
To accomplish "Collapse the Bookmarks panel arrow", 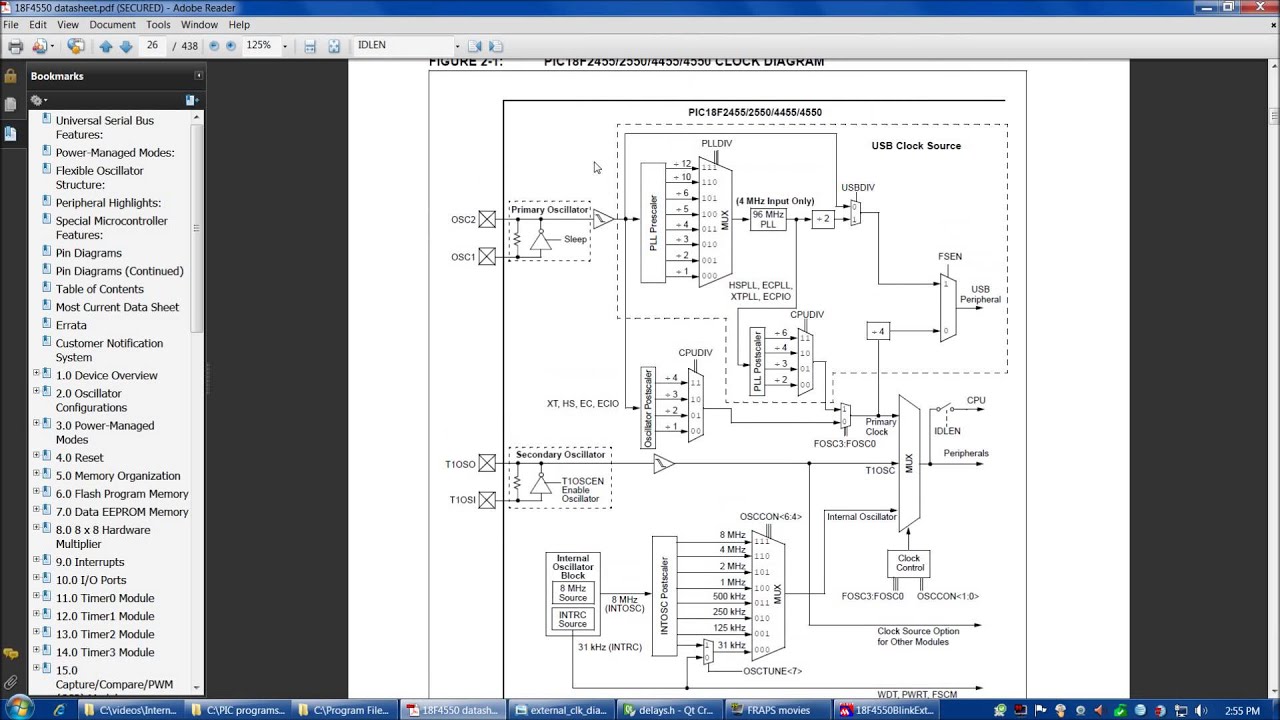I will click(x=198, y=76).
